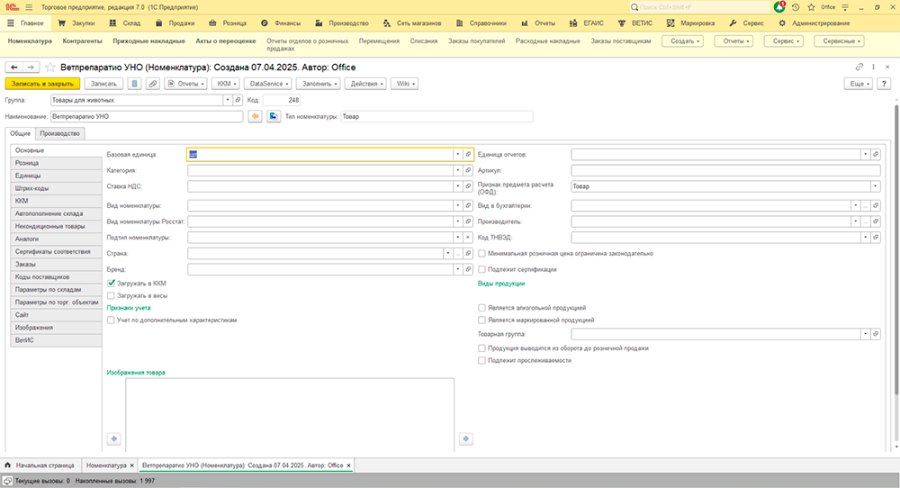900x488 pixels.
Task: Open help with the question mark button
Action: click(x=884, y=84)
